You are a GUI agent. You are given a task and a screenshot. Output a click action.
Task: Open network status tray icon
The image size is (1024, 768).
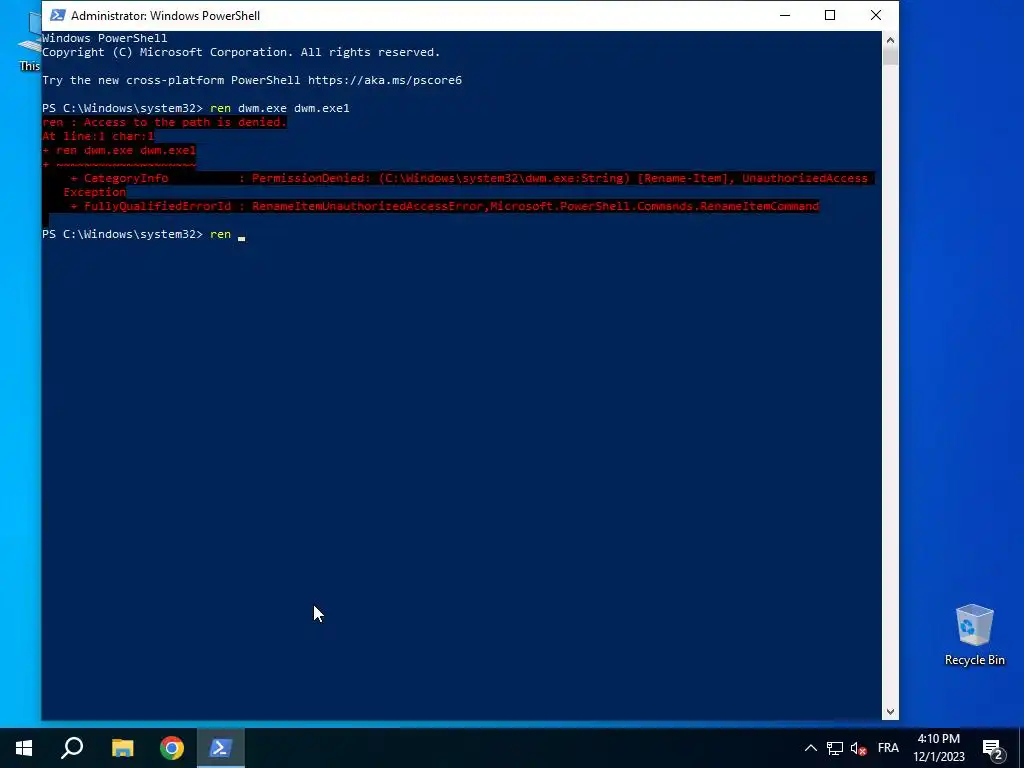coord(835,748)
